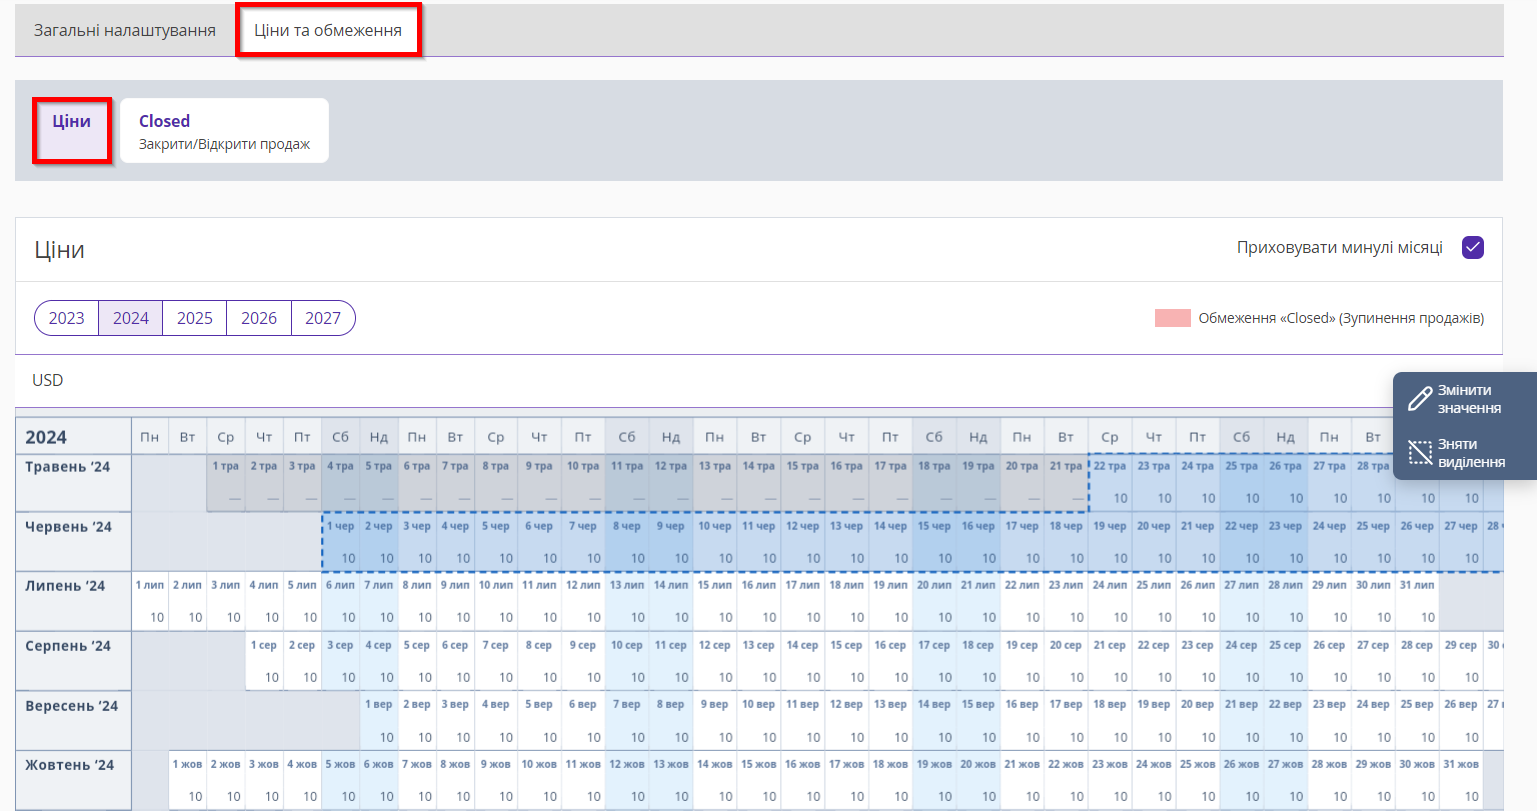Viewport: 1537px width, 811px height.
Task: Click the 21 тра date cell
Action: (1066, 483)
